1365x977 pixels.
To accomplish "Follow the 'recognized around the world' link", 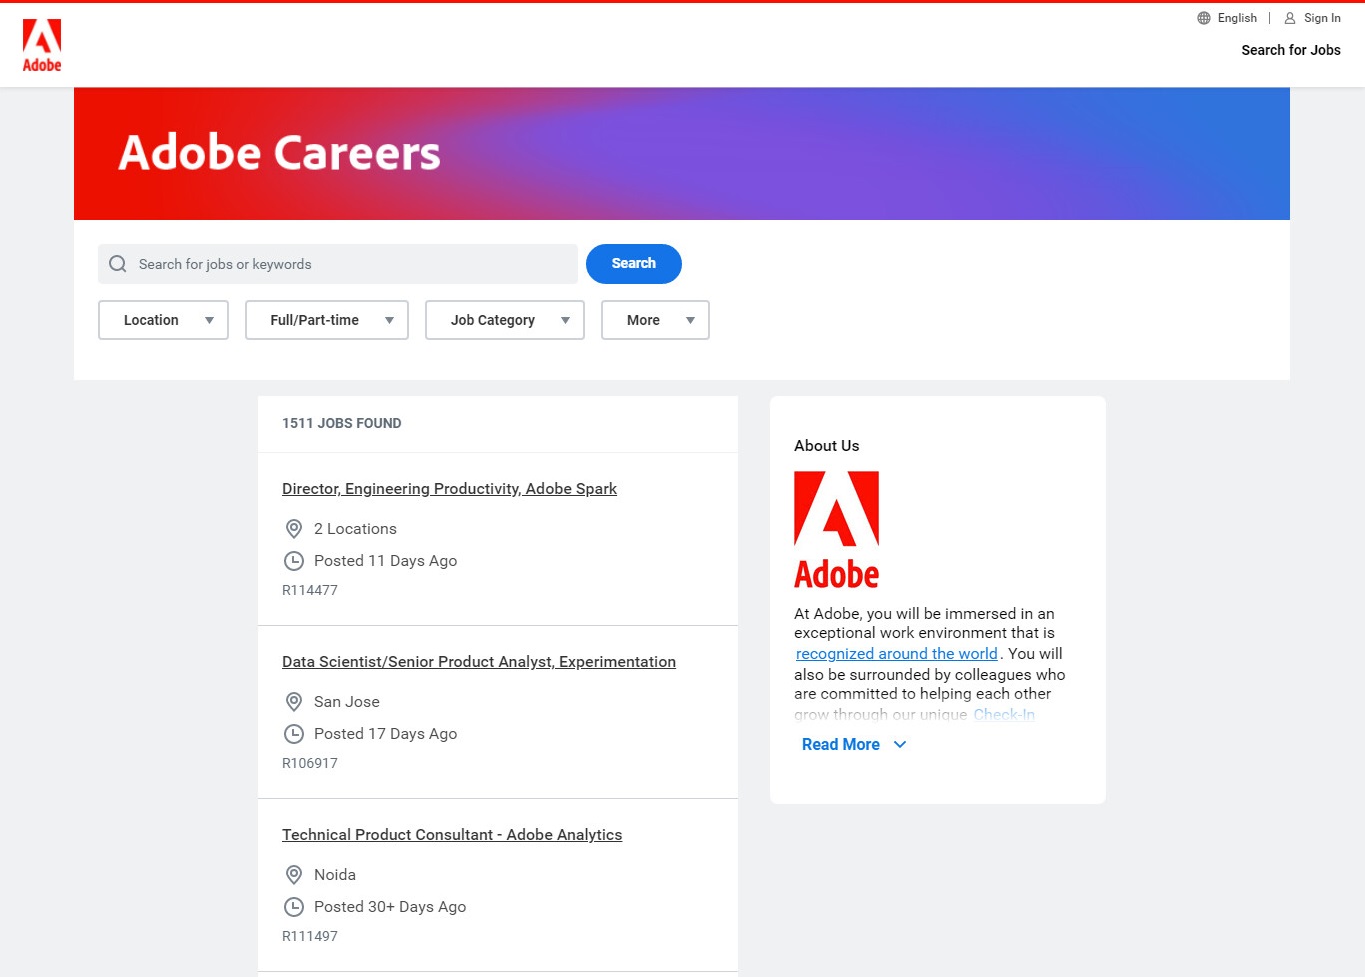I will coord(896,654).
